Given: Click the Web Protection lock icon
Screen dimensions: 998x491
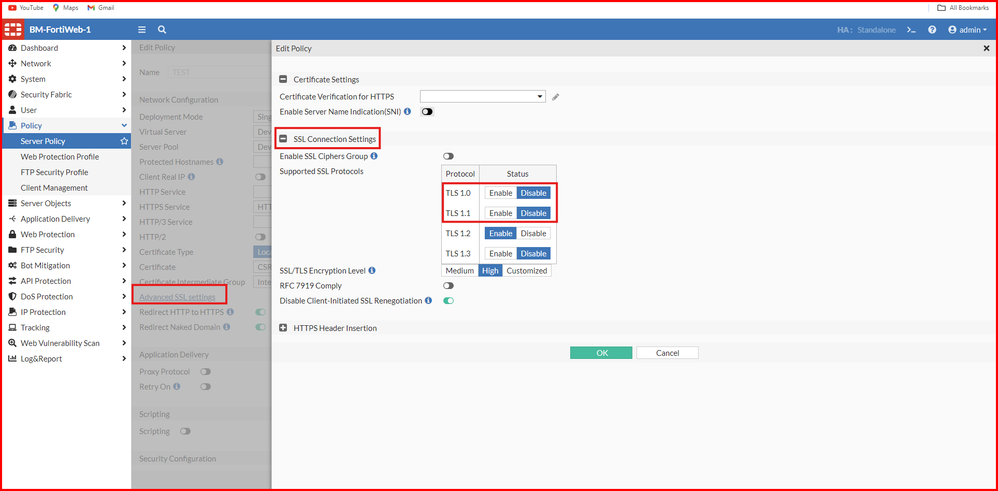Looking at the screenshot, I should coord(12,234).
